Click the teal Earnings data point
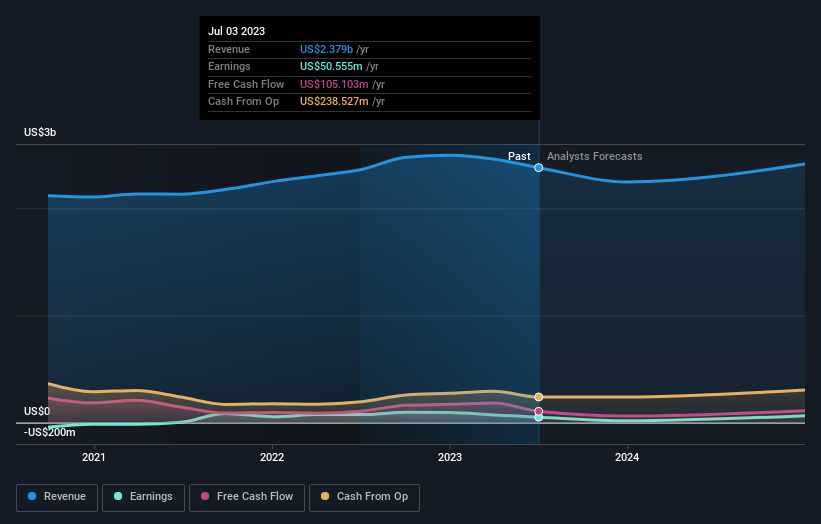Screen dimensions: 821x524 pyautogui.click(x=538, y=417)
